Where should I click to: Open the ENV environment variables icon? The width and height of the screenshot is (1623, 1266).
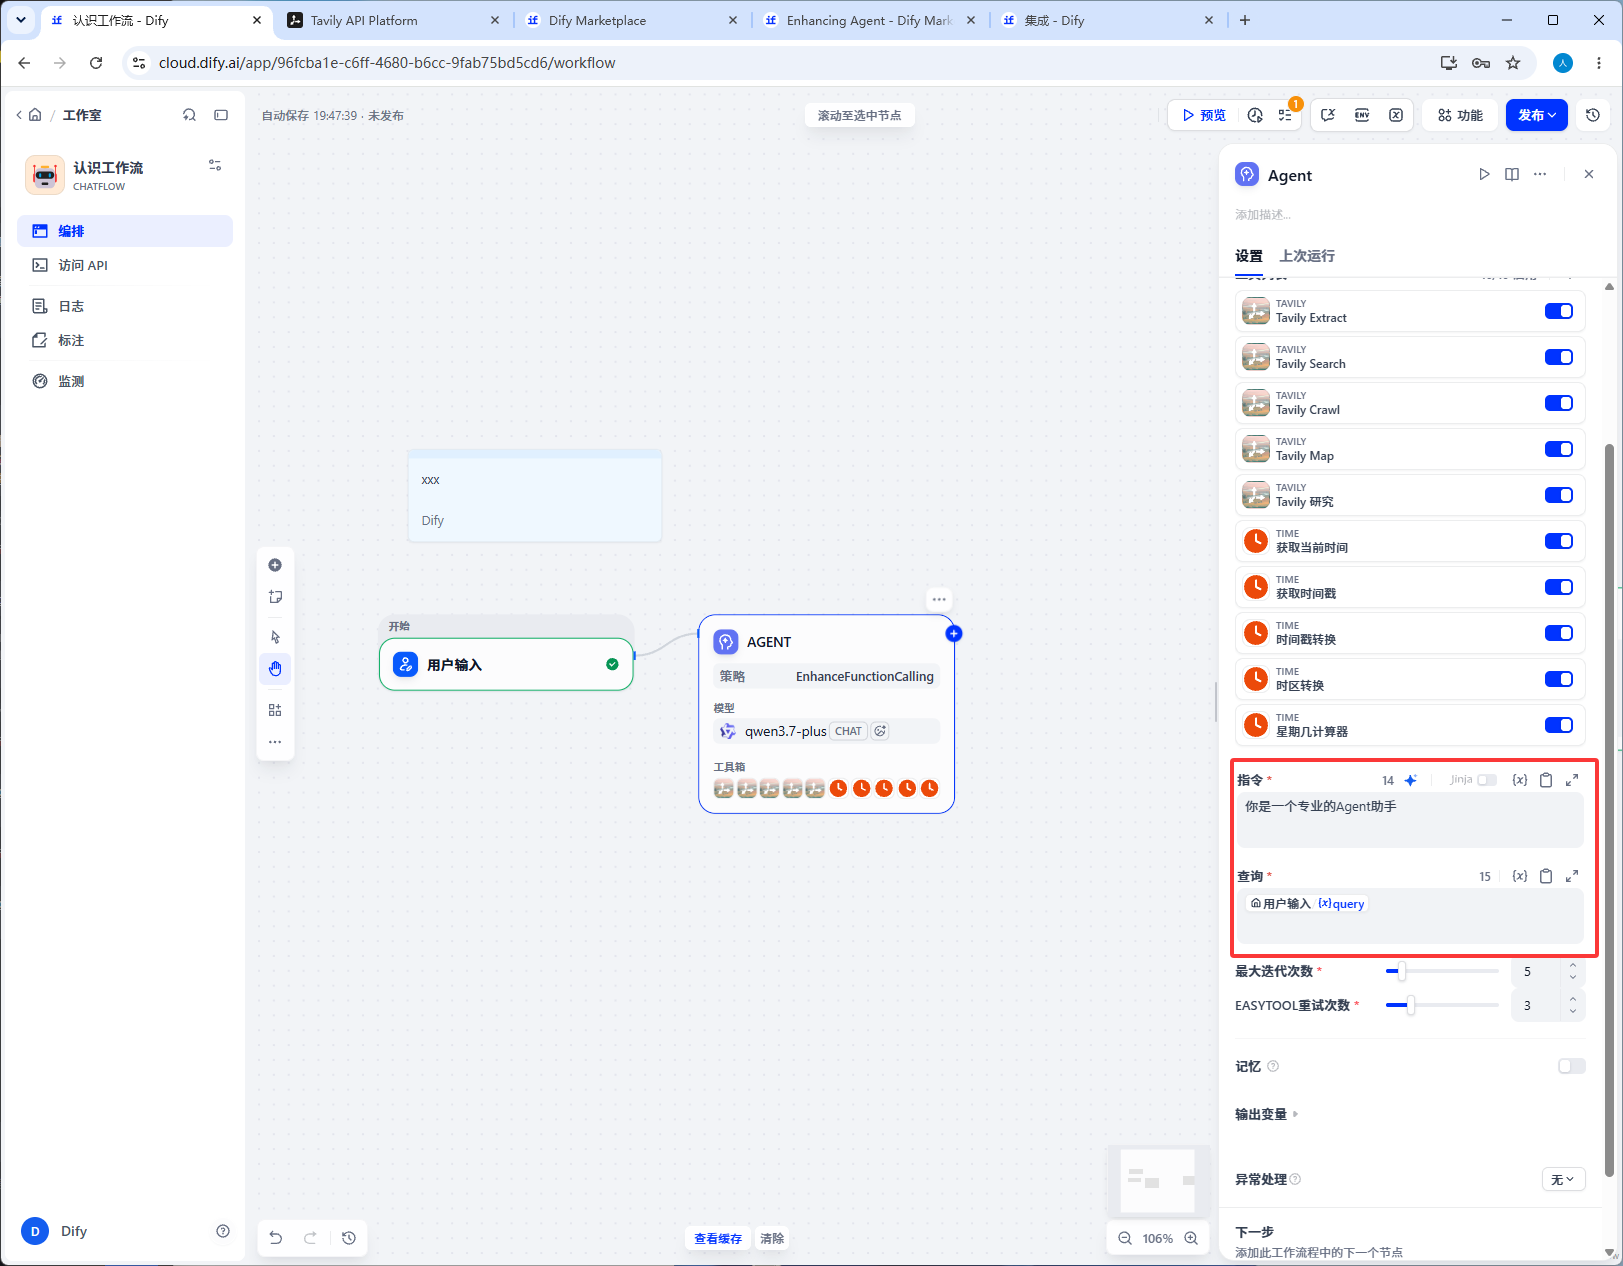tap(1362, 115)
